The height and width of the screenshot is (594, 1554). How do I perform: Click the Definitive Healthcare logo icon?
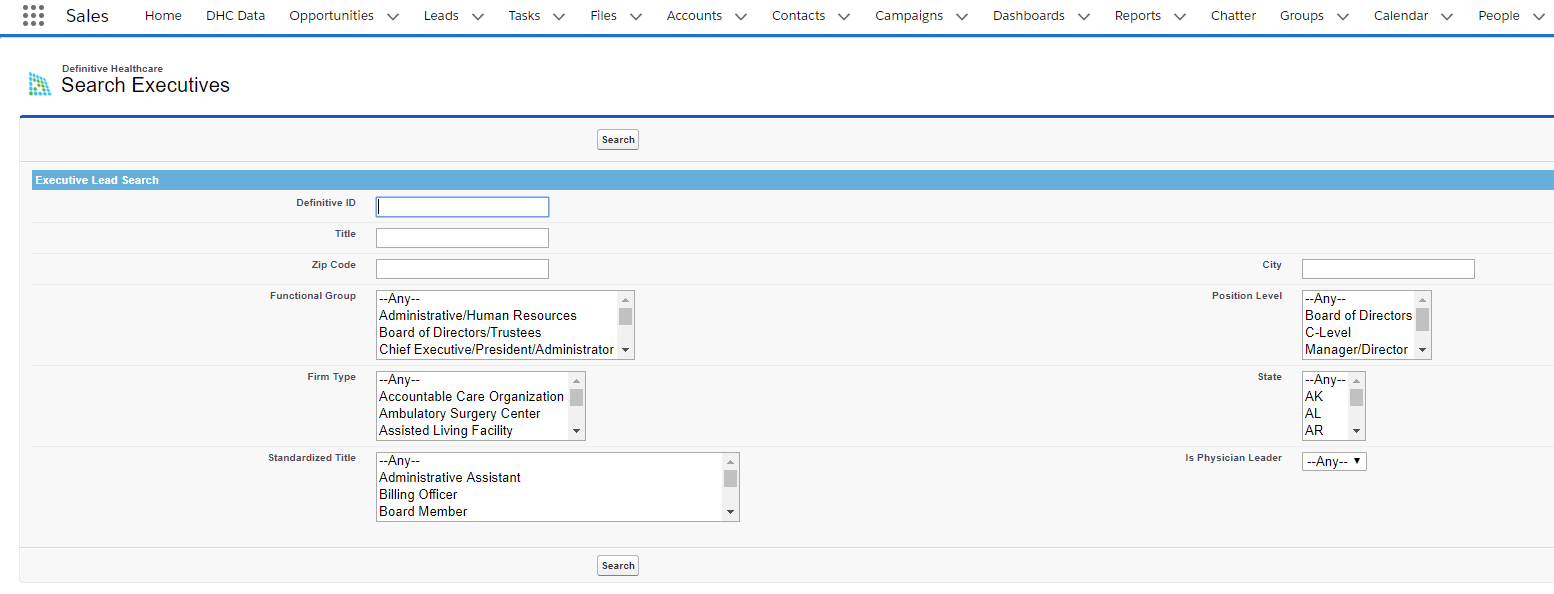pyautogui.click(x=39, y=84)
